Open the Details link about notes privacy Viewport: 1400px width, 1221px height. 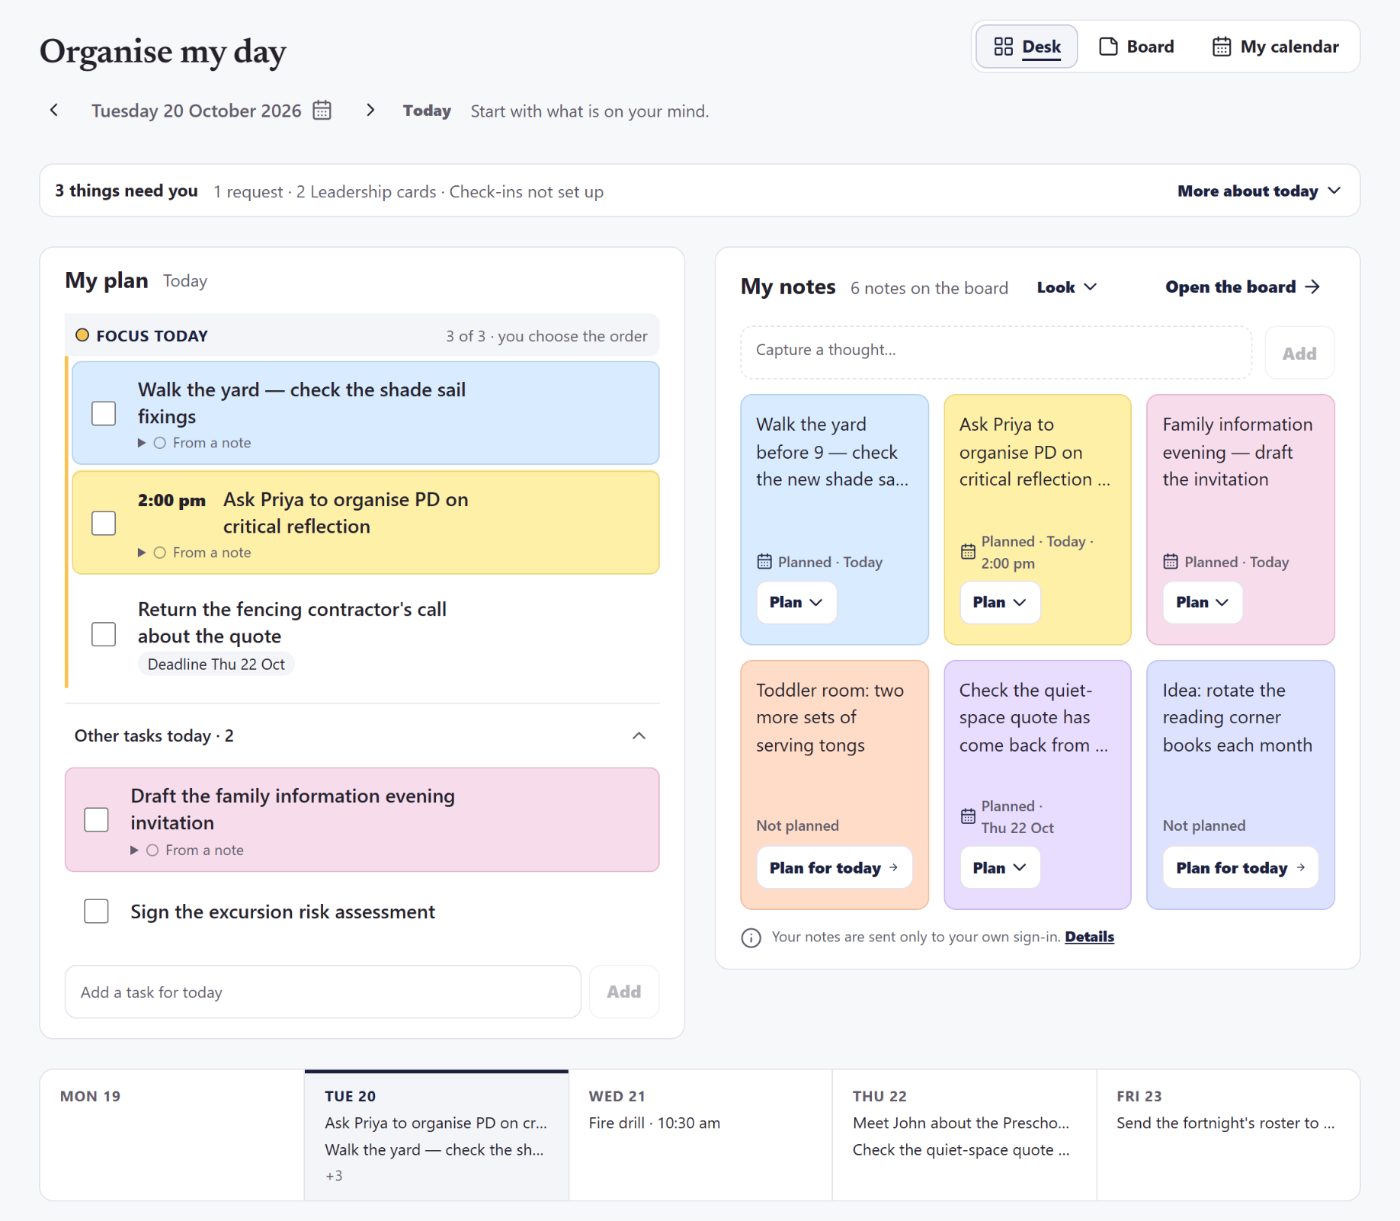point(1089,937)
